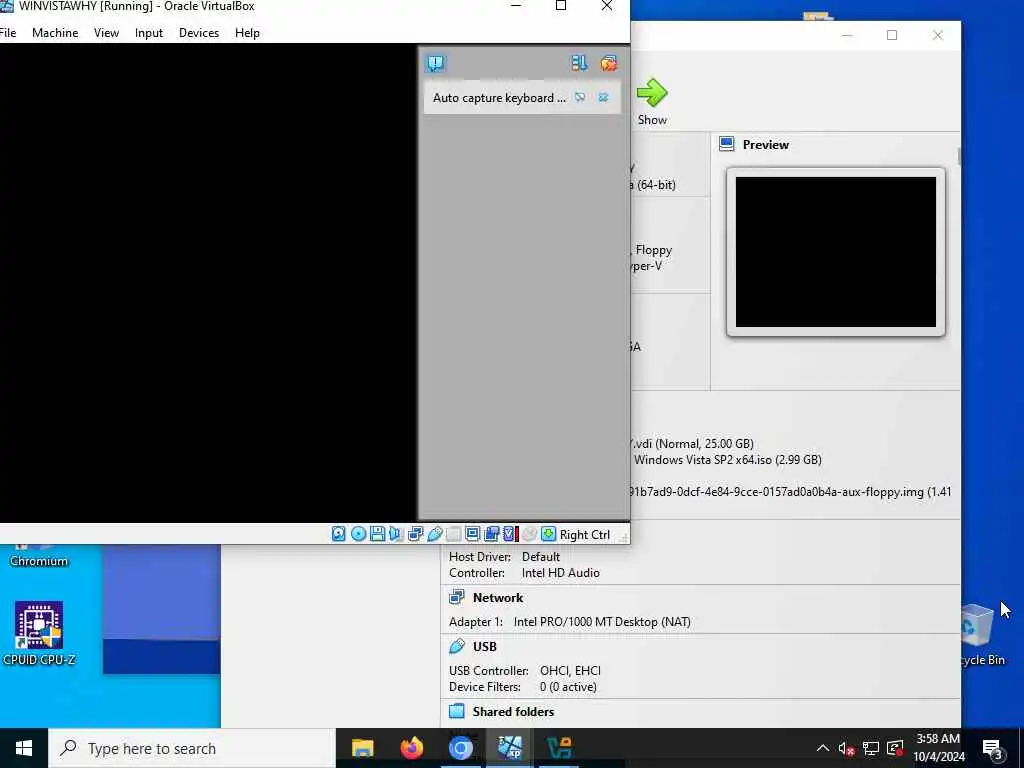Click the aux-floppy.img storage entry
This screenshot has width=1024, height=768.
(790, 492)
